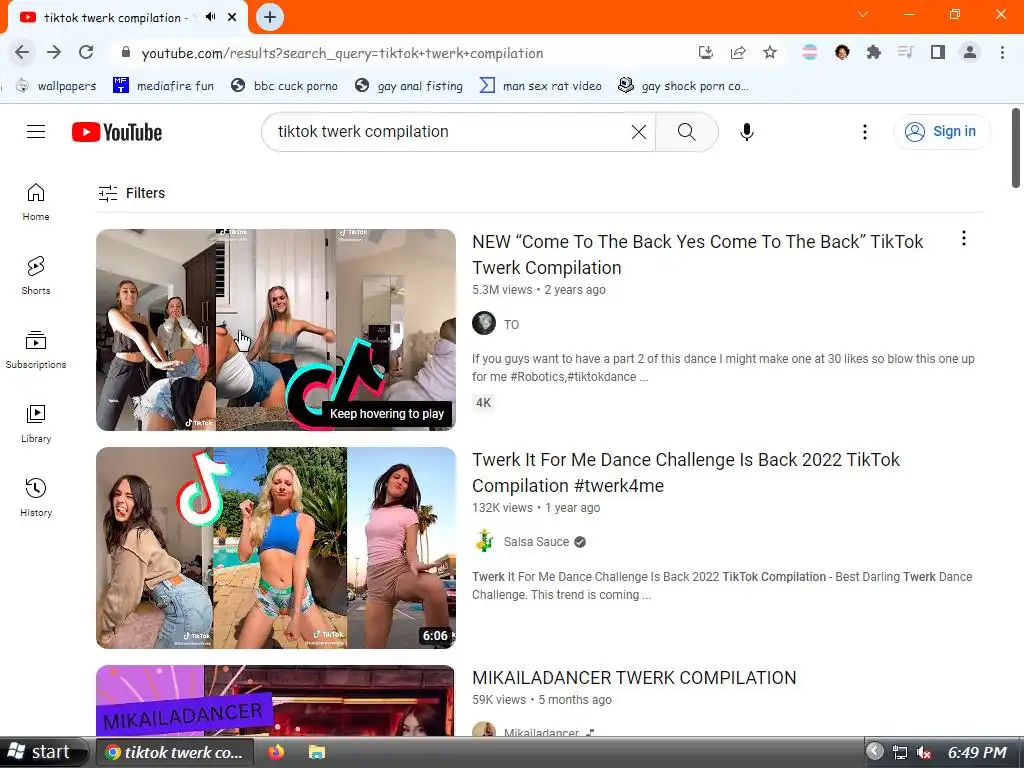Open Chrome's three-dot menu
The image size is (1024, 768).
pos(1002,52)
